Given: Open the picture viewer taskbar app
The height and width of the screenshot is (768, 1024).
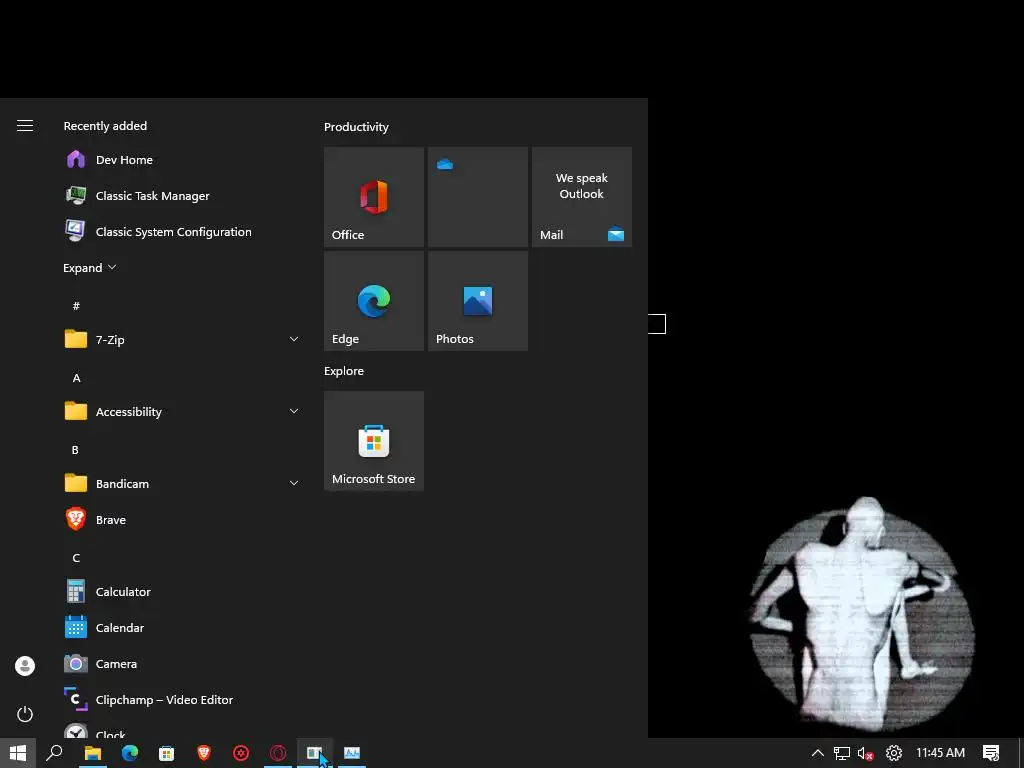Looking at the screenshot, I should tap(352, 753).
